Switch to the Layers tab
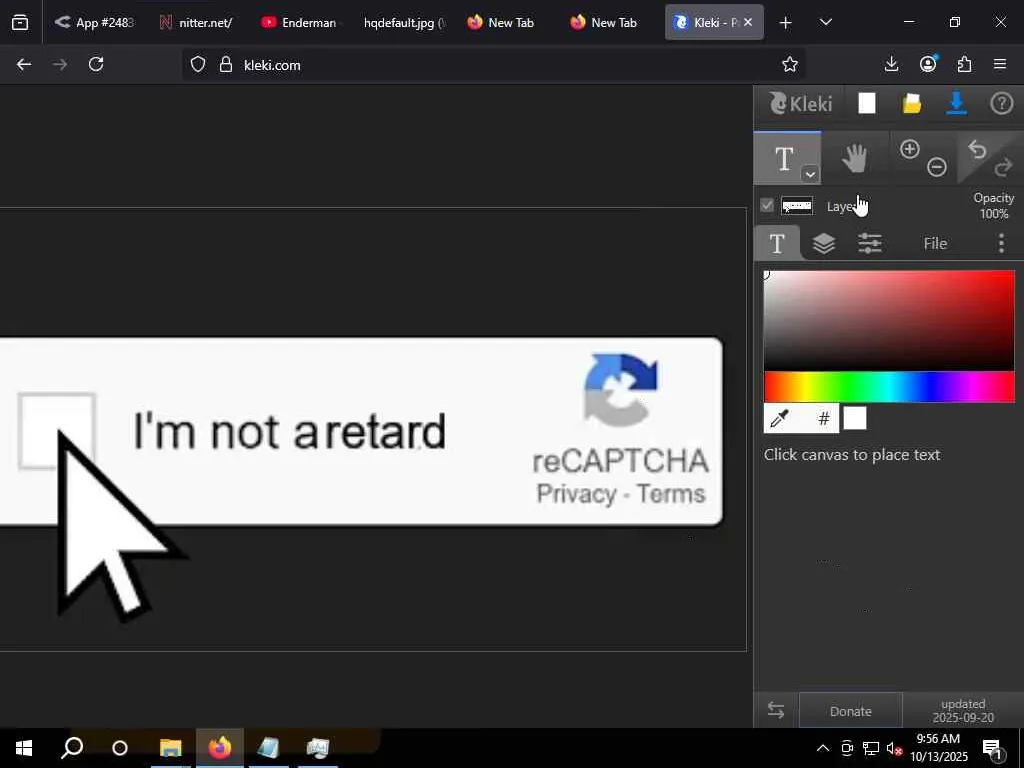Image resolution: width=1024 pixels, height=768 pixels. click(x=824, y=244)
